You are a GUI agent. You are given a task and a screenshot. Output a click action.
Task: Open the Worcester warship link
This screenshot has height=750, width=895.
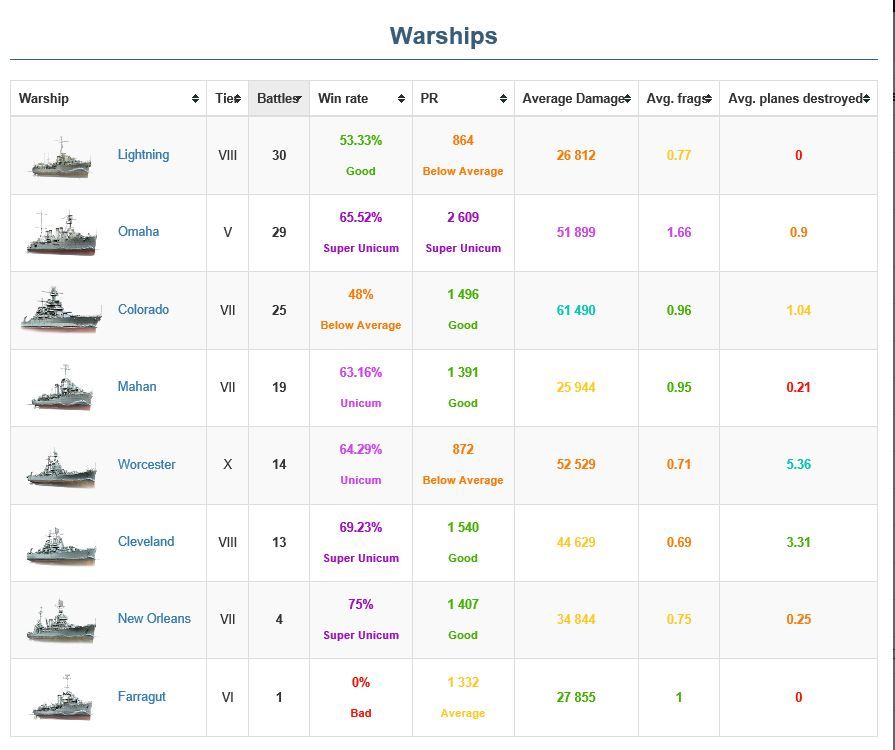[x=146, y=464]
